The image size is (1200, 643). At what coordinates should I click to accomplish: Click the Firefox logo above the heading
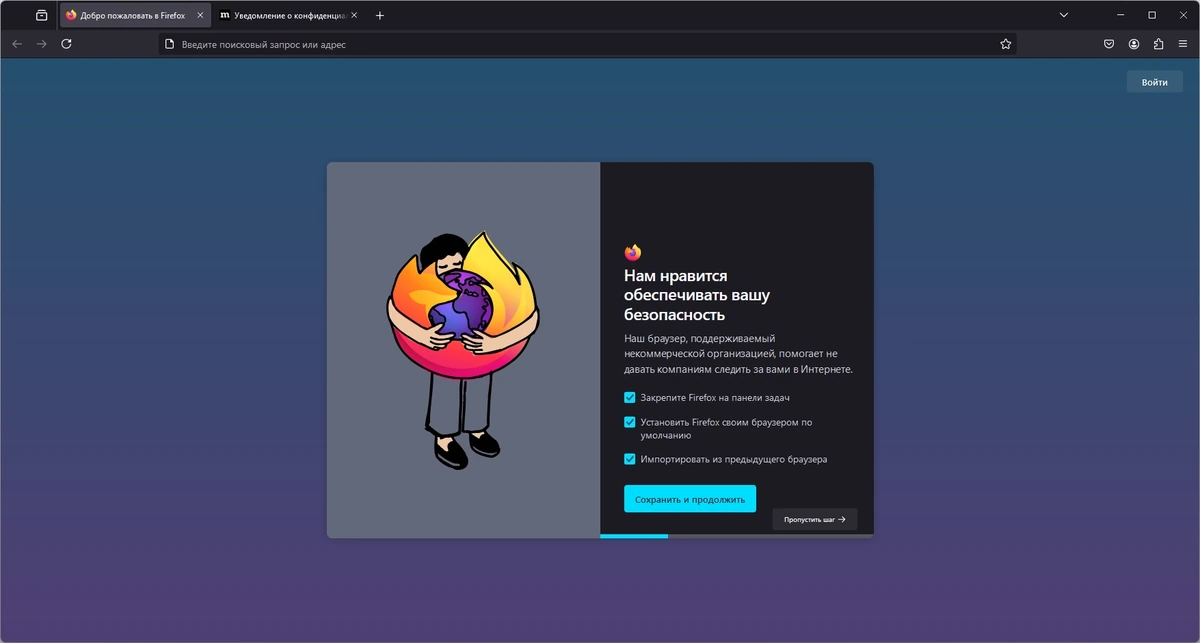pyautogui.click(x=632, y=252)
